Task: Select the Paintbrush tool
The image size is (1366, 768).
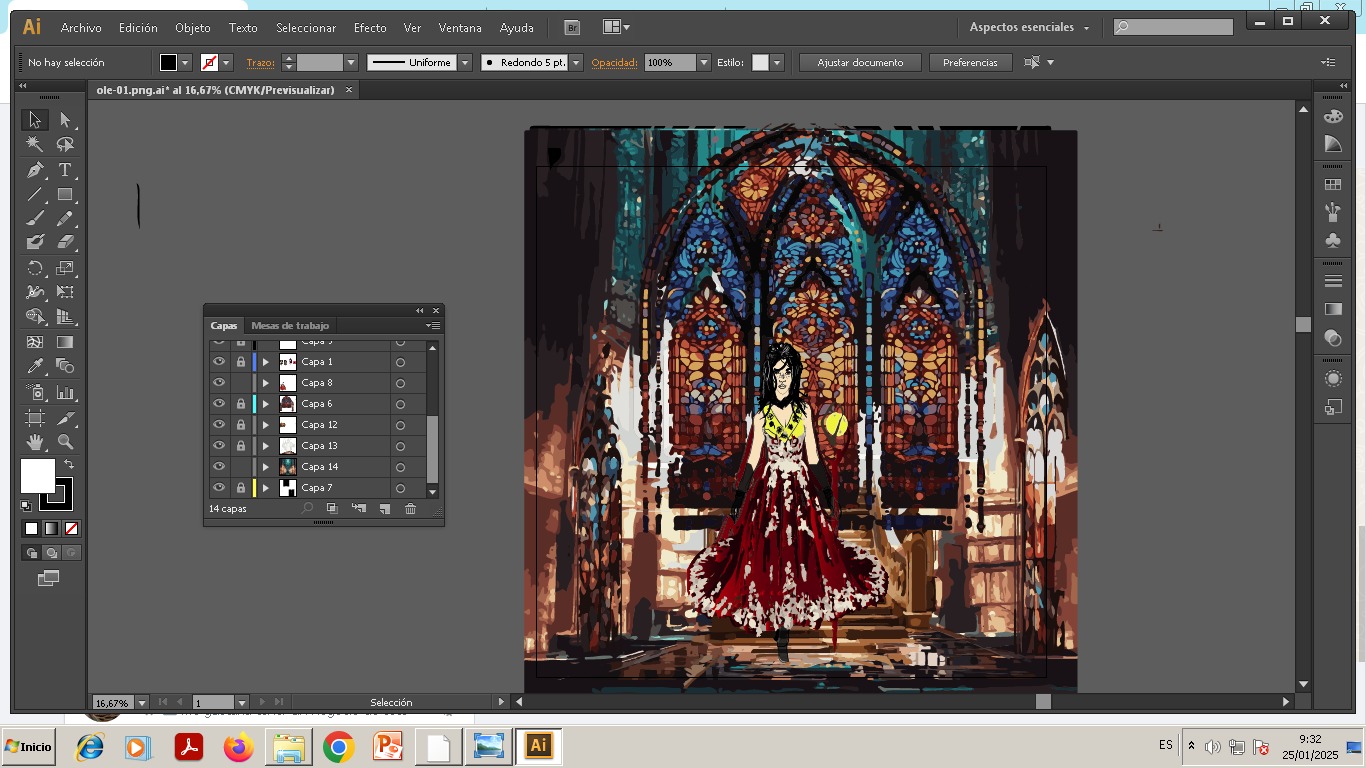Action: 34,219
